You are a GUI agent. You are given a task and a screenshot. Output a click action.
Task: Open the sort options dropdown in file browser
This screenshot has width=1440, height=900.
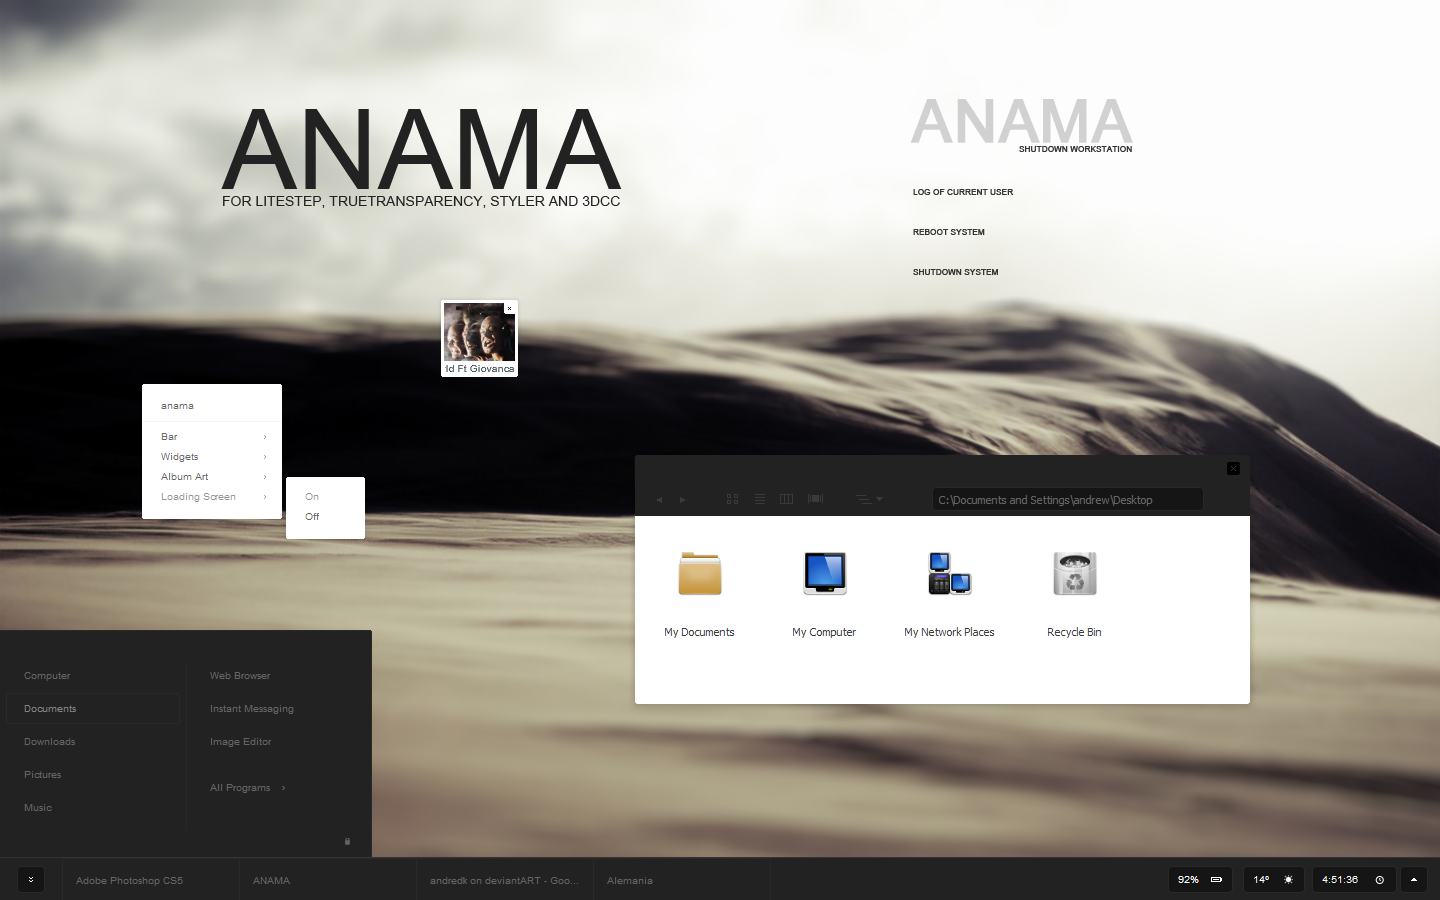(870, 499)
